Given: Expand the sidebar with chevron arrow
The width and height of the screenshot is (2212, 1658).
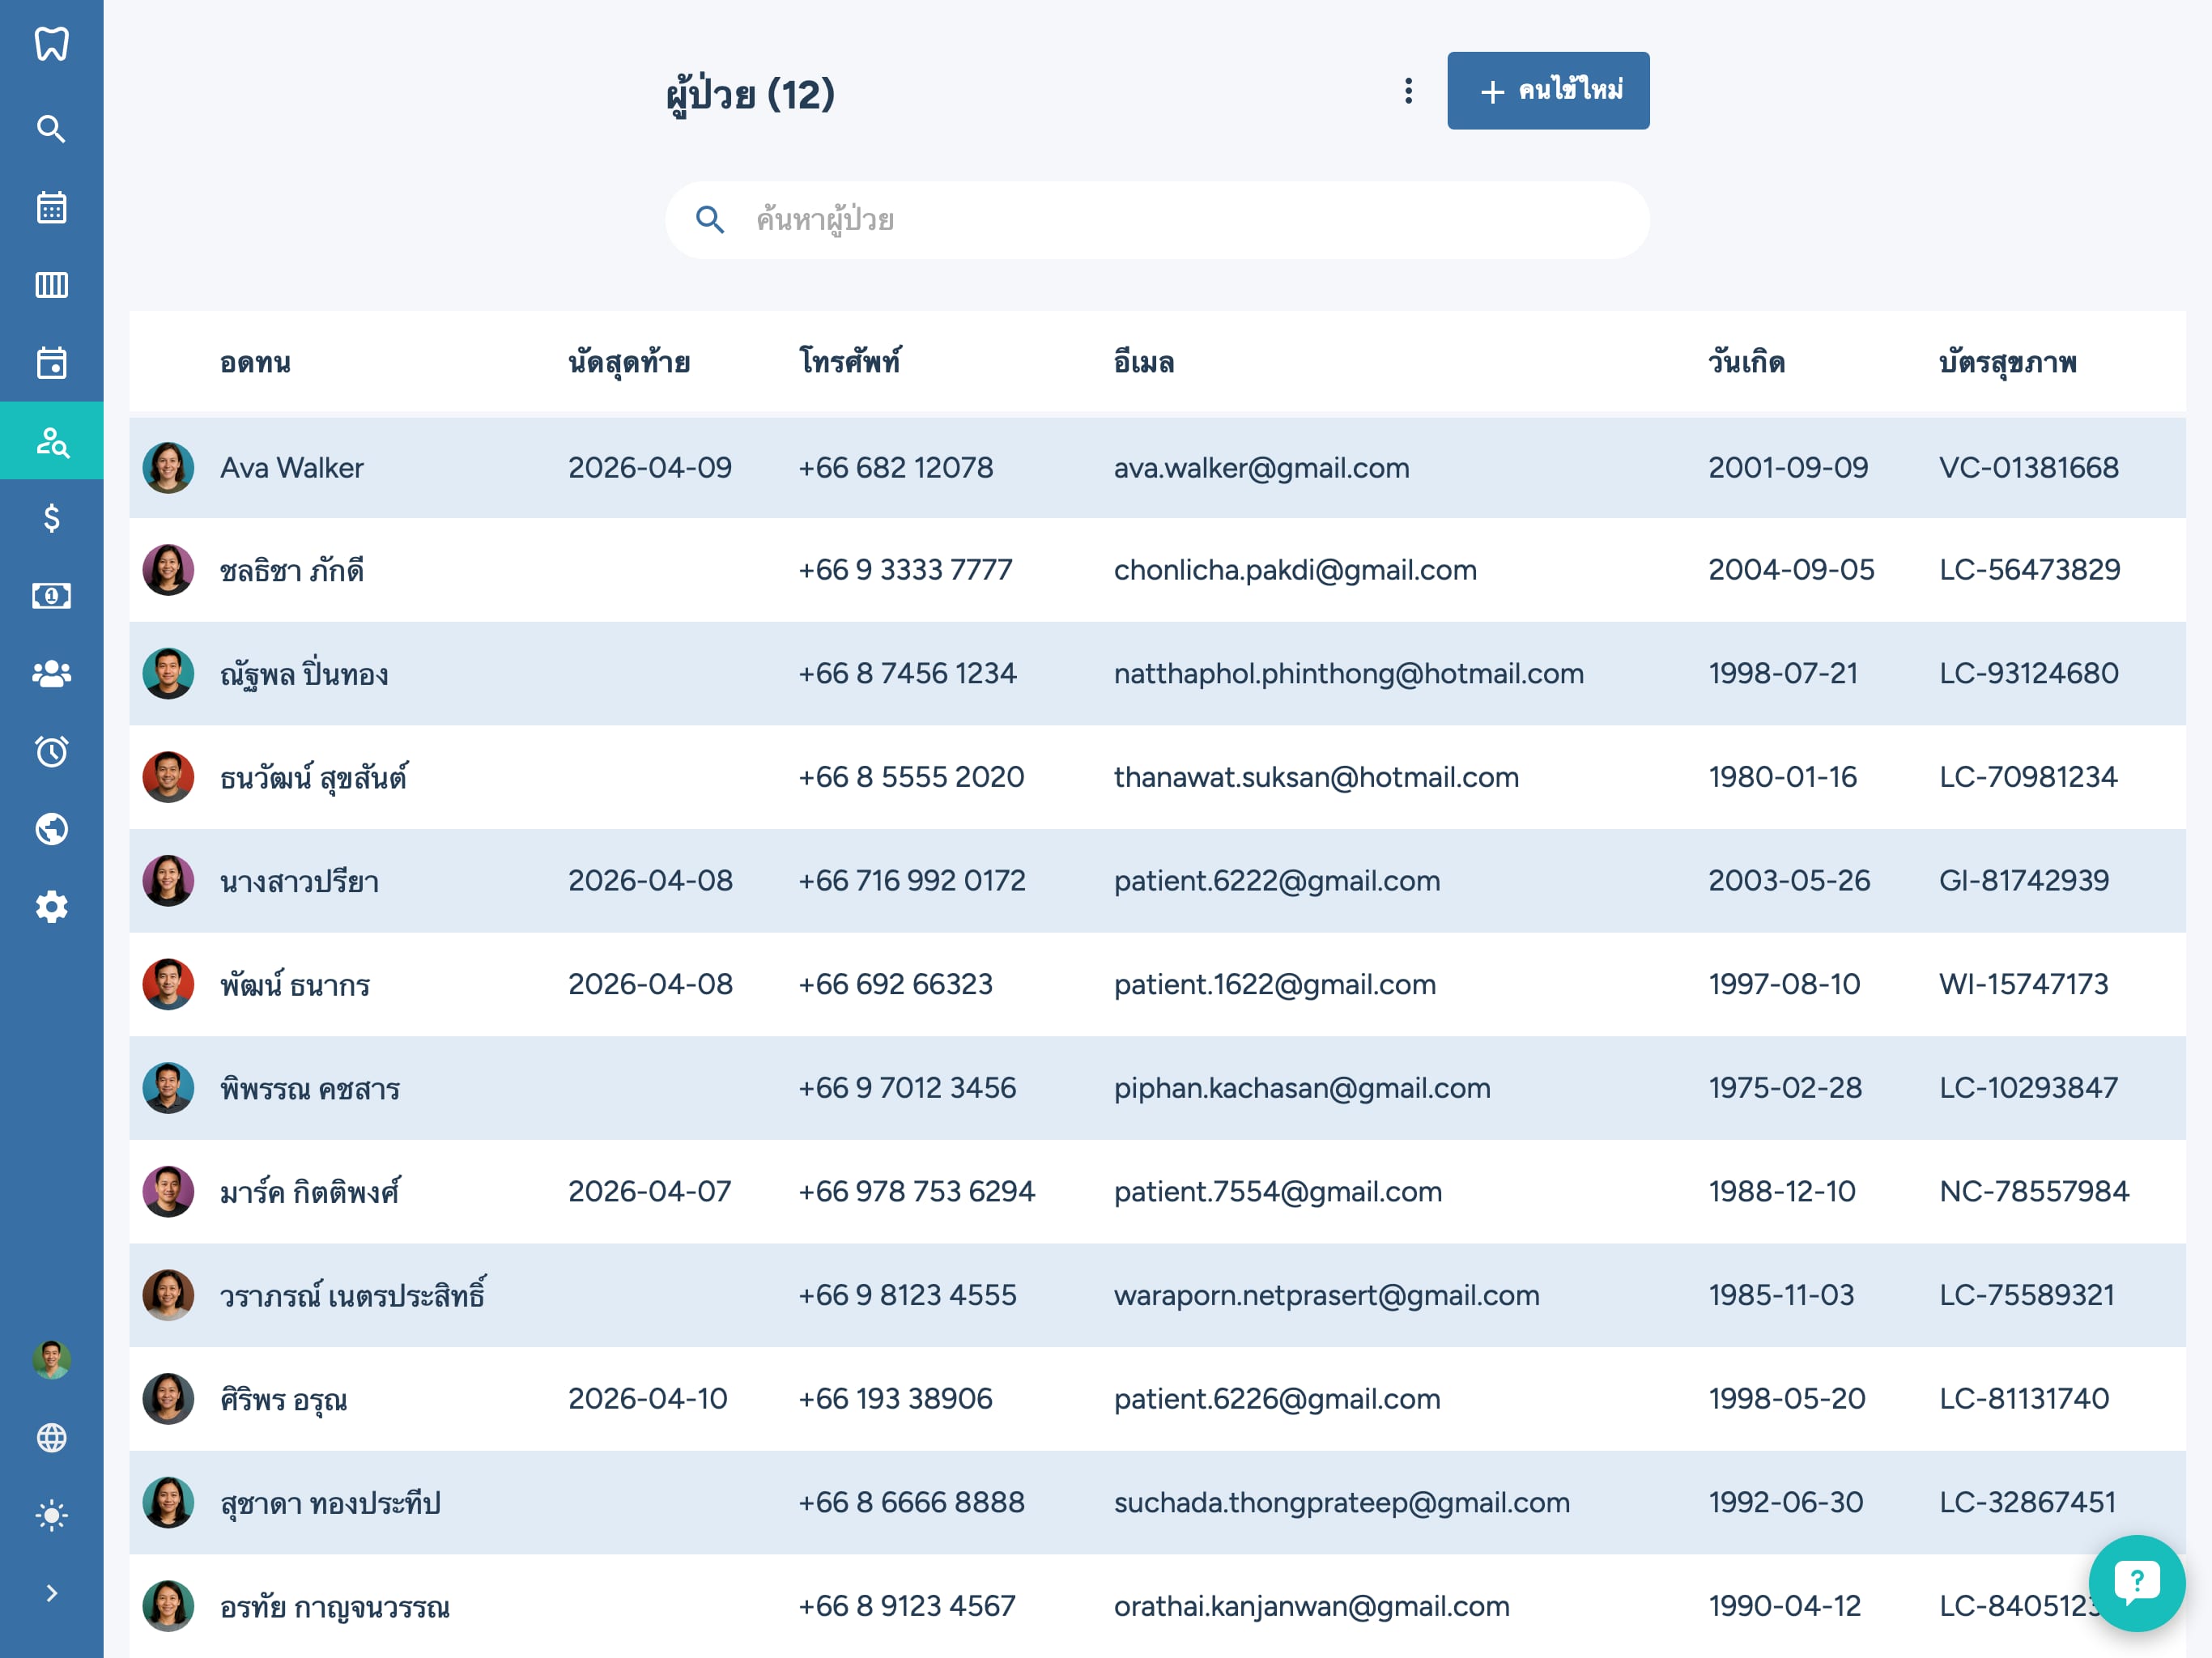Looking at the screenshot, I should [x=51, y=1593].
